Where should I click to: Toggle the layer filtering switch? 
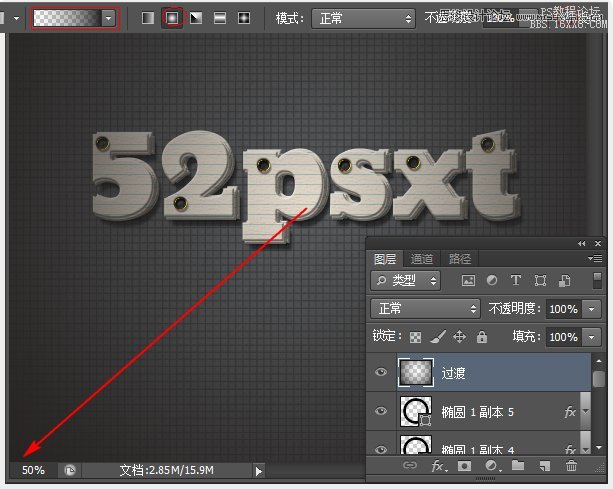(x=597, y=281)
